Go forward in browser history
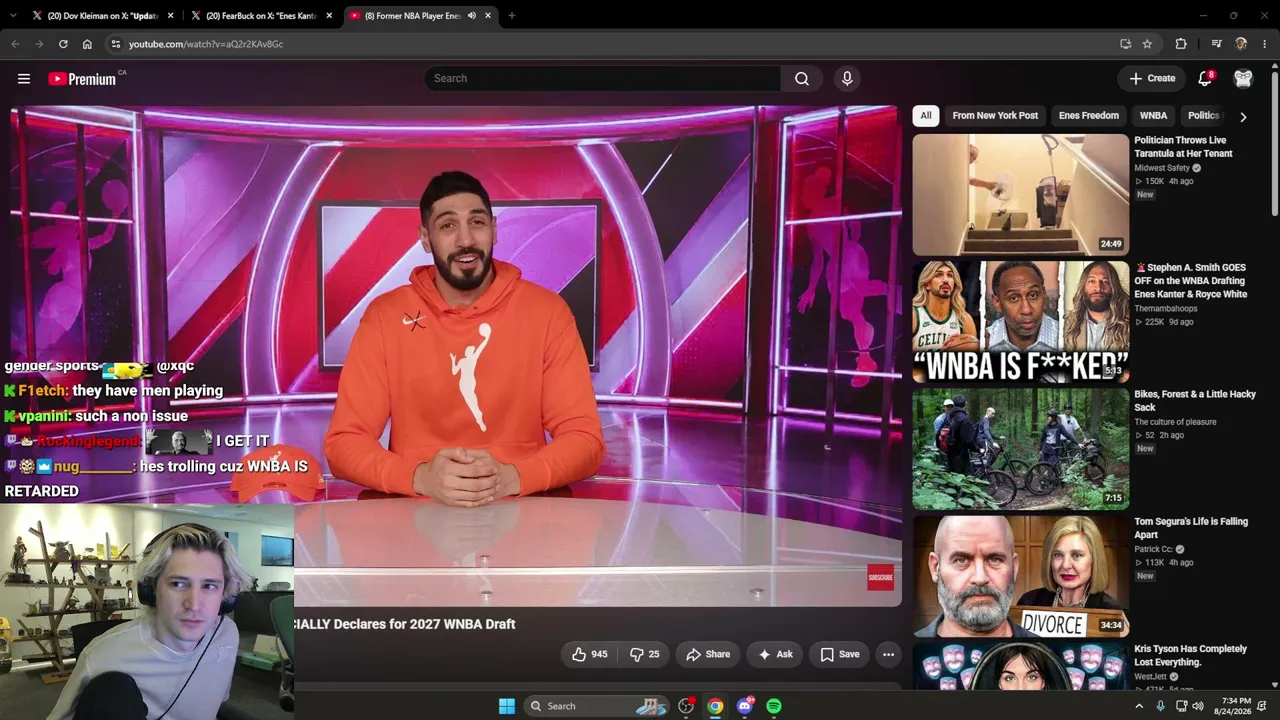 (39, 44)
